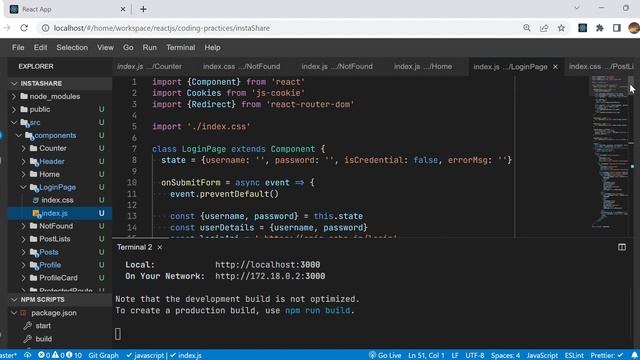Close the index.js LoginPage editor tab
Screen dimensions: 640x360
point(555,67)
